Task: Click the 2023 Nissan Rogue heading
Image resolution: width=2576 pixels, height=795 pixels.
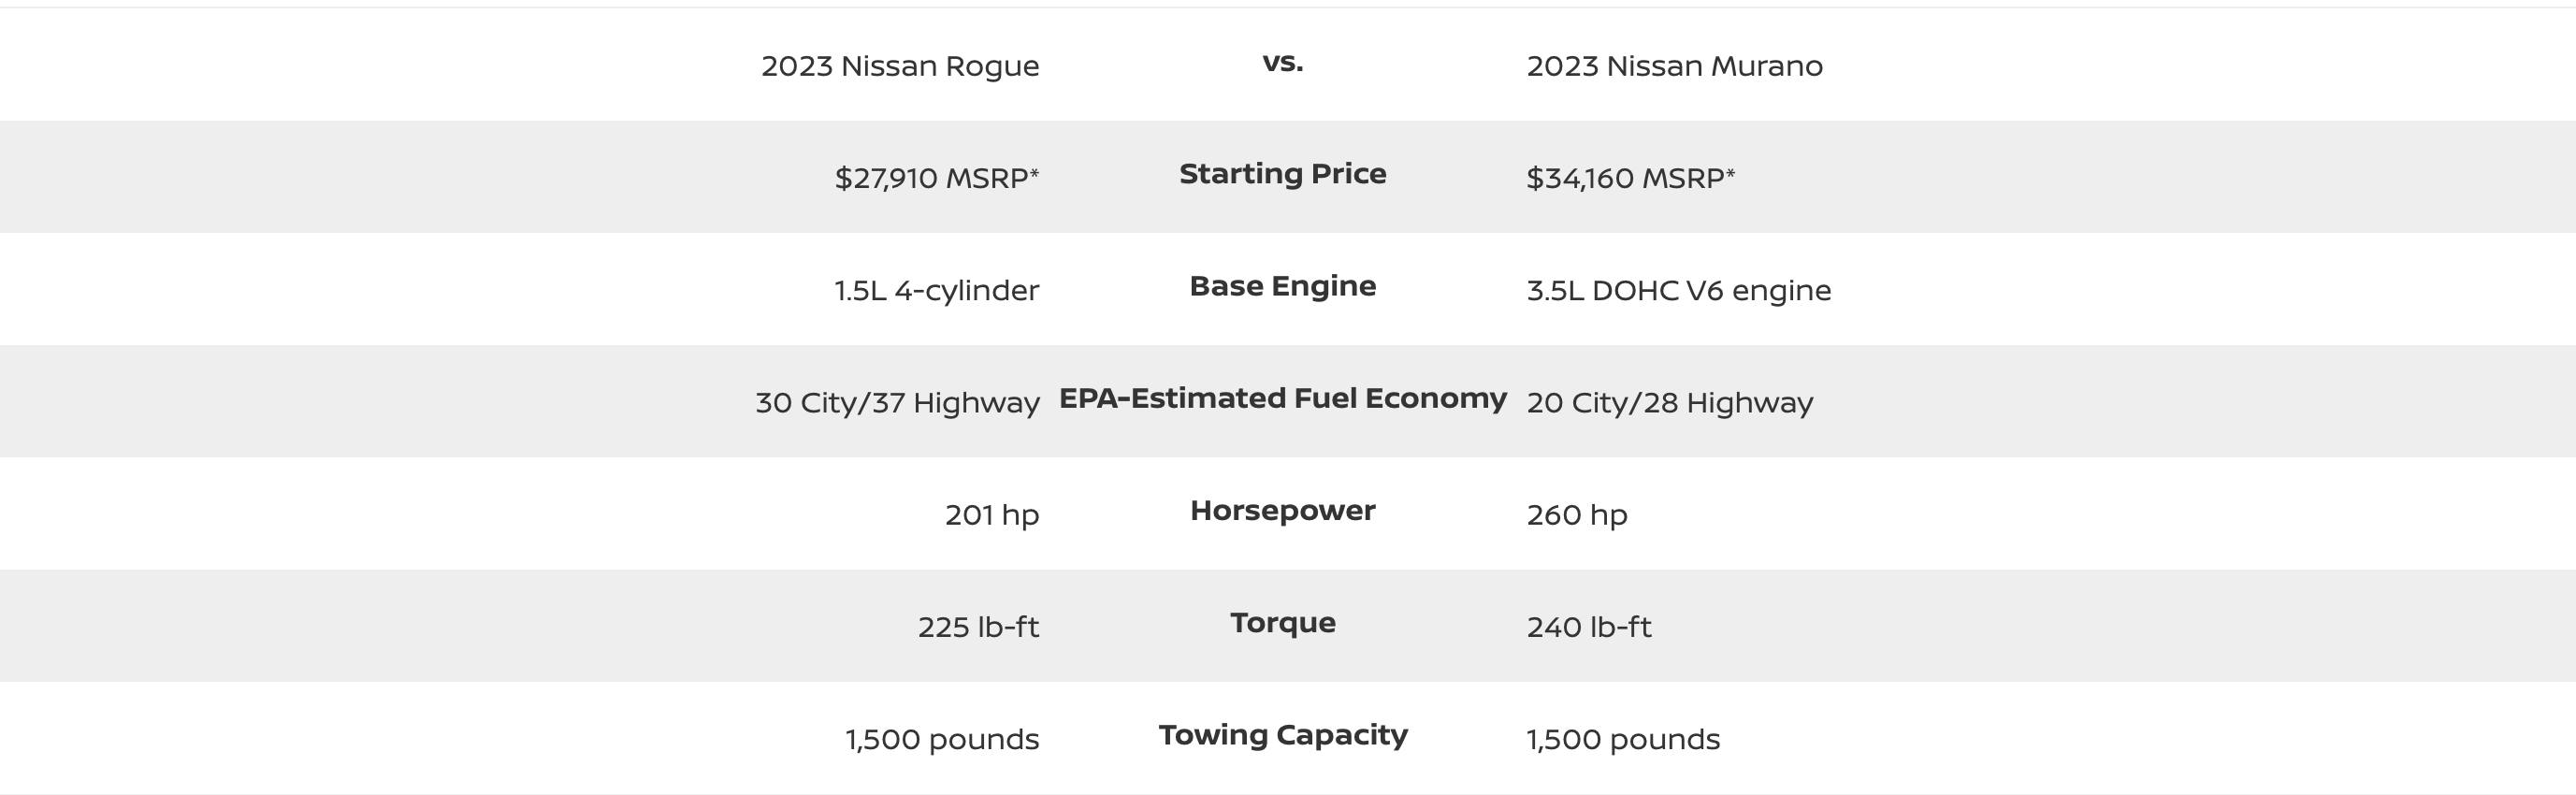Action: pos(900,66)
